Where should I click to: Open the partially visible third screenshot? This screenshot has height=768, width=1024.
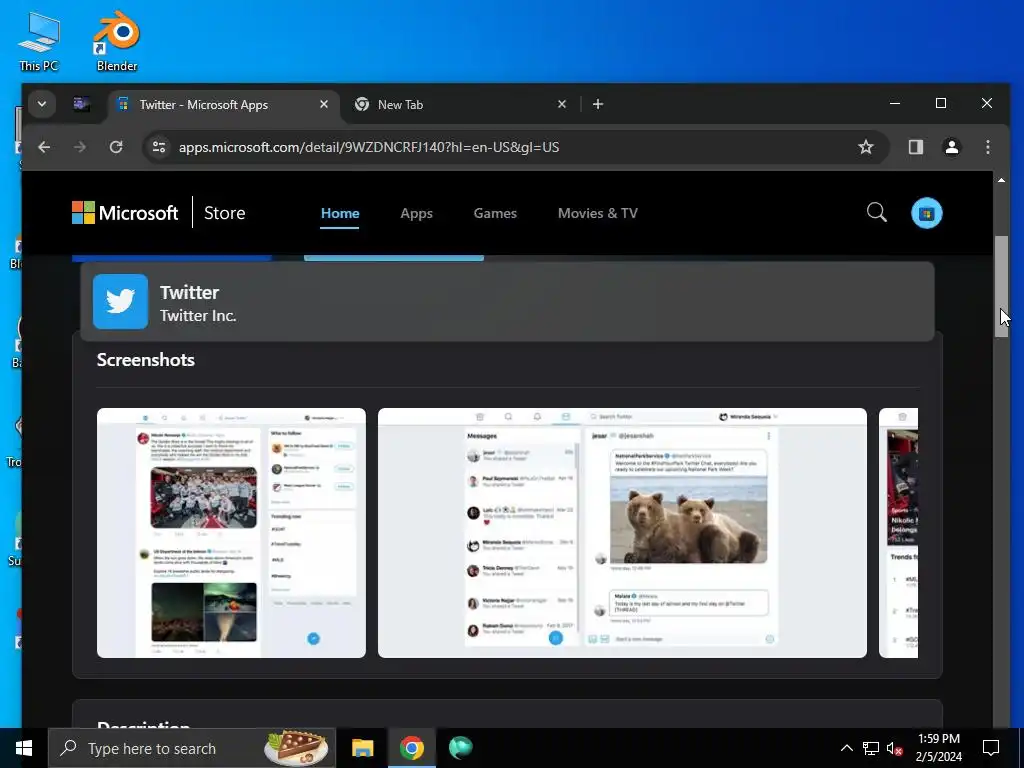[899, 533]
